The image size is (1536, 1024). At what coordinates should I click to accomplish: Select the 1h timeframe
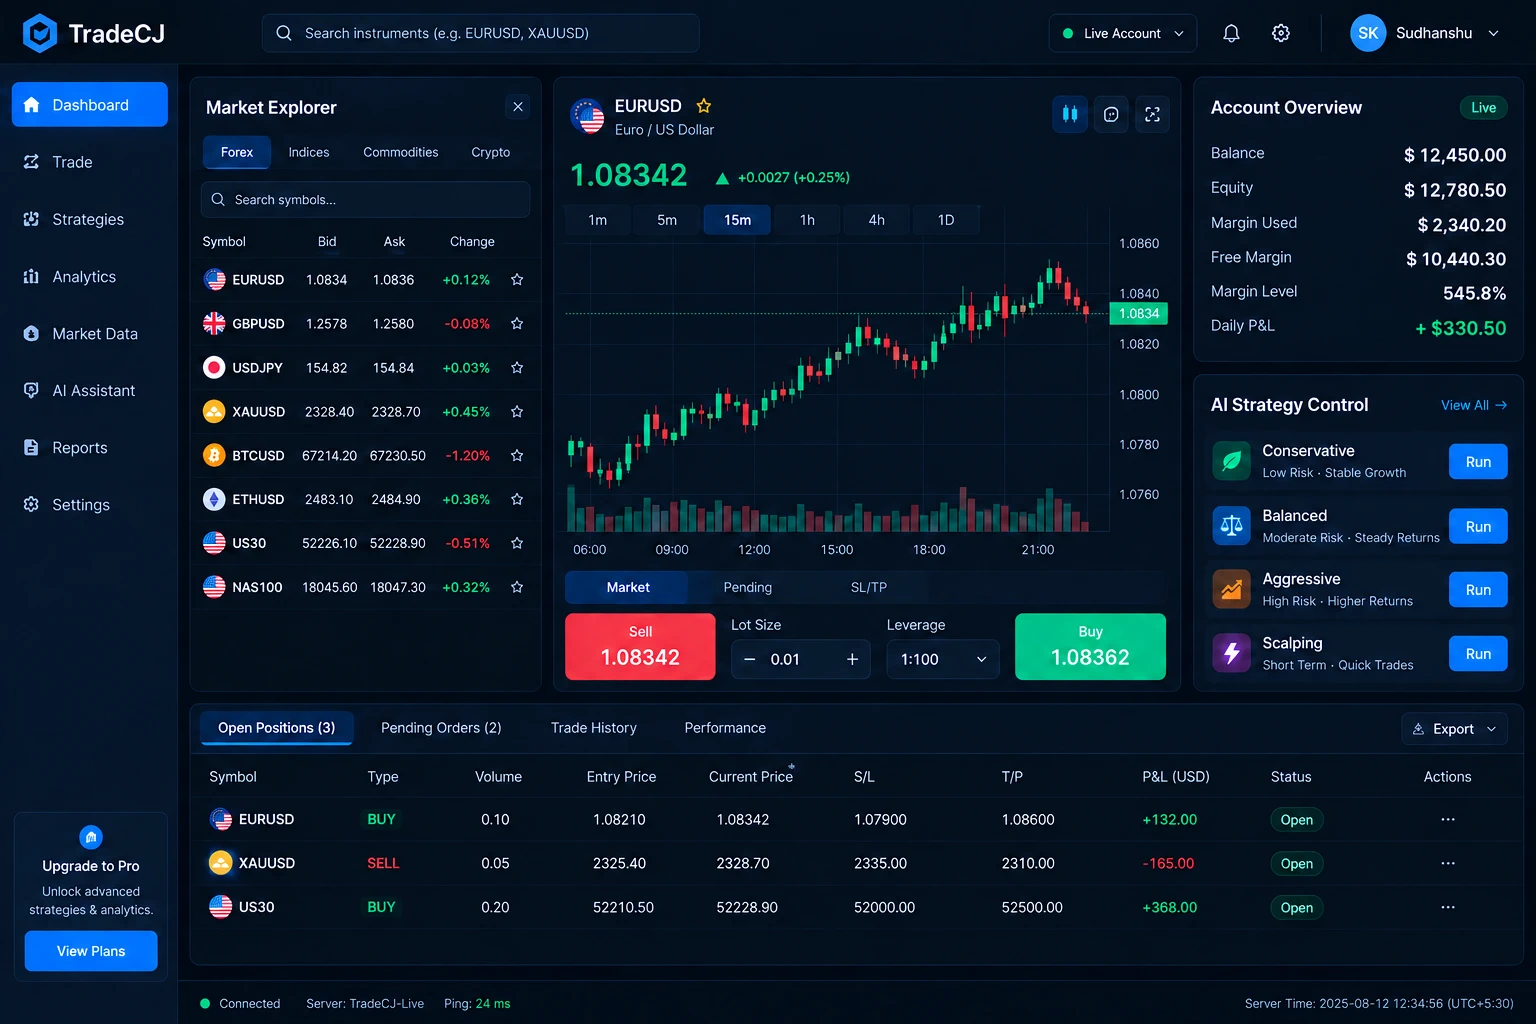point(807,220)
